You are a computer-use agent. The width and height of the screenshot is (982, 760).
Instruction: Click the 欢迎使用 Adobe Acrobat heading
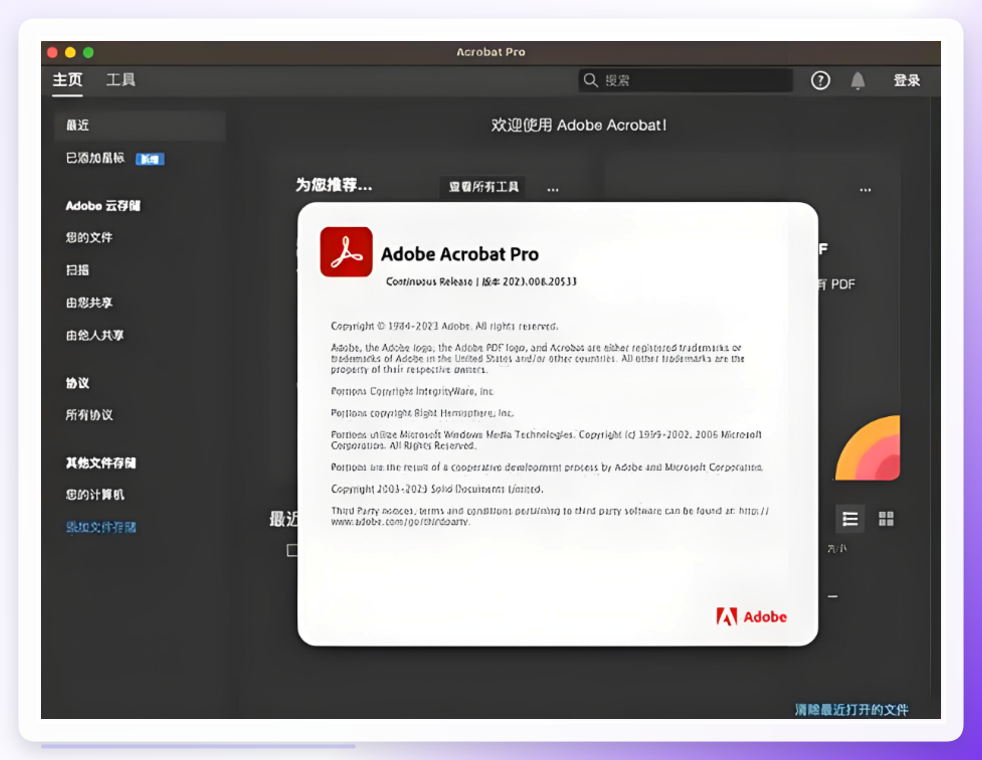point(579,125)
